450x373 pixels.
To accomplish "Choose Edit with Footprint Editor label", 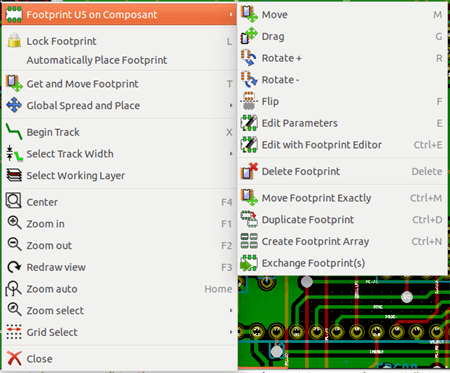I will (x=322, y=145).
